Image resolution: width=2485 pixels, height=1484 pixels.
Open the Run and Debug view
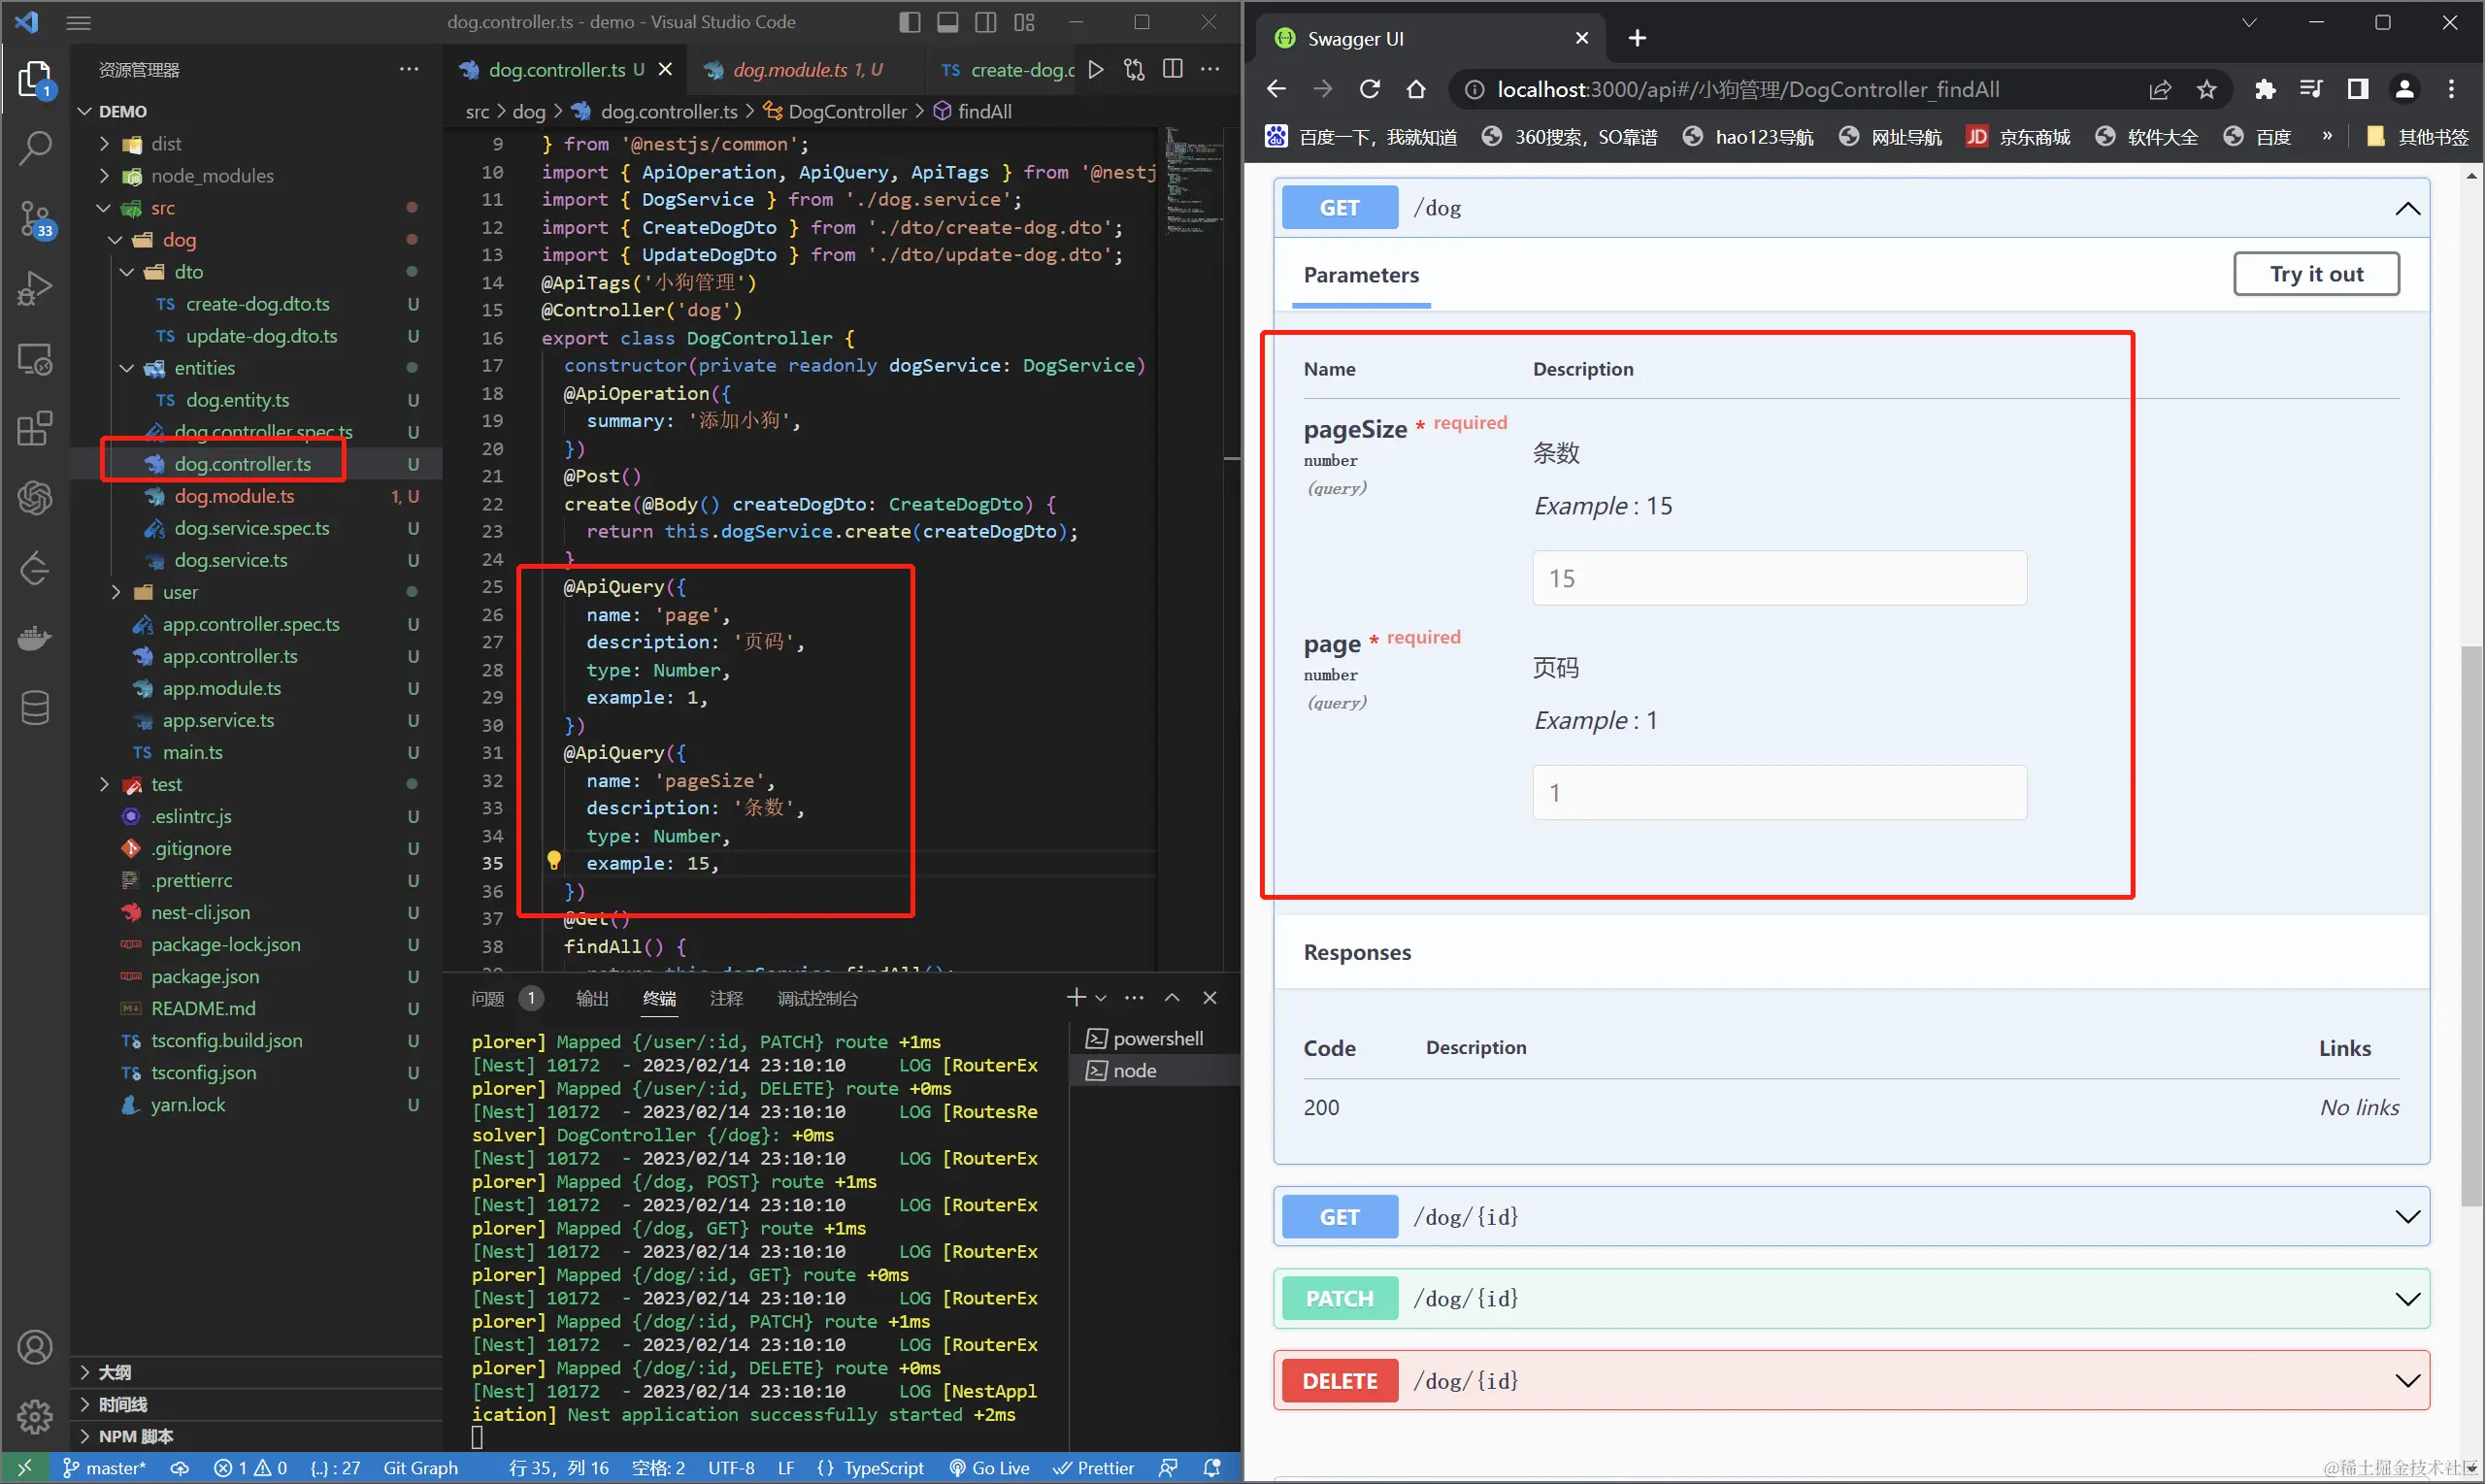(x=35, y=288)
